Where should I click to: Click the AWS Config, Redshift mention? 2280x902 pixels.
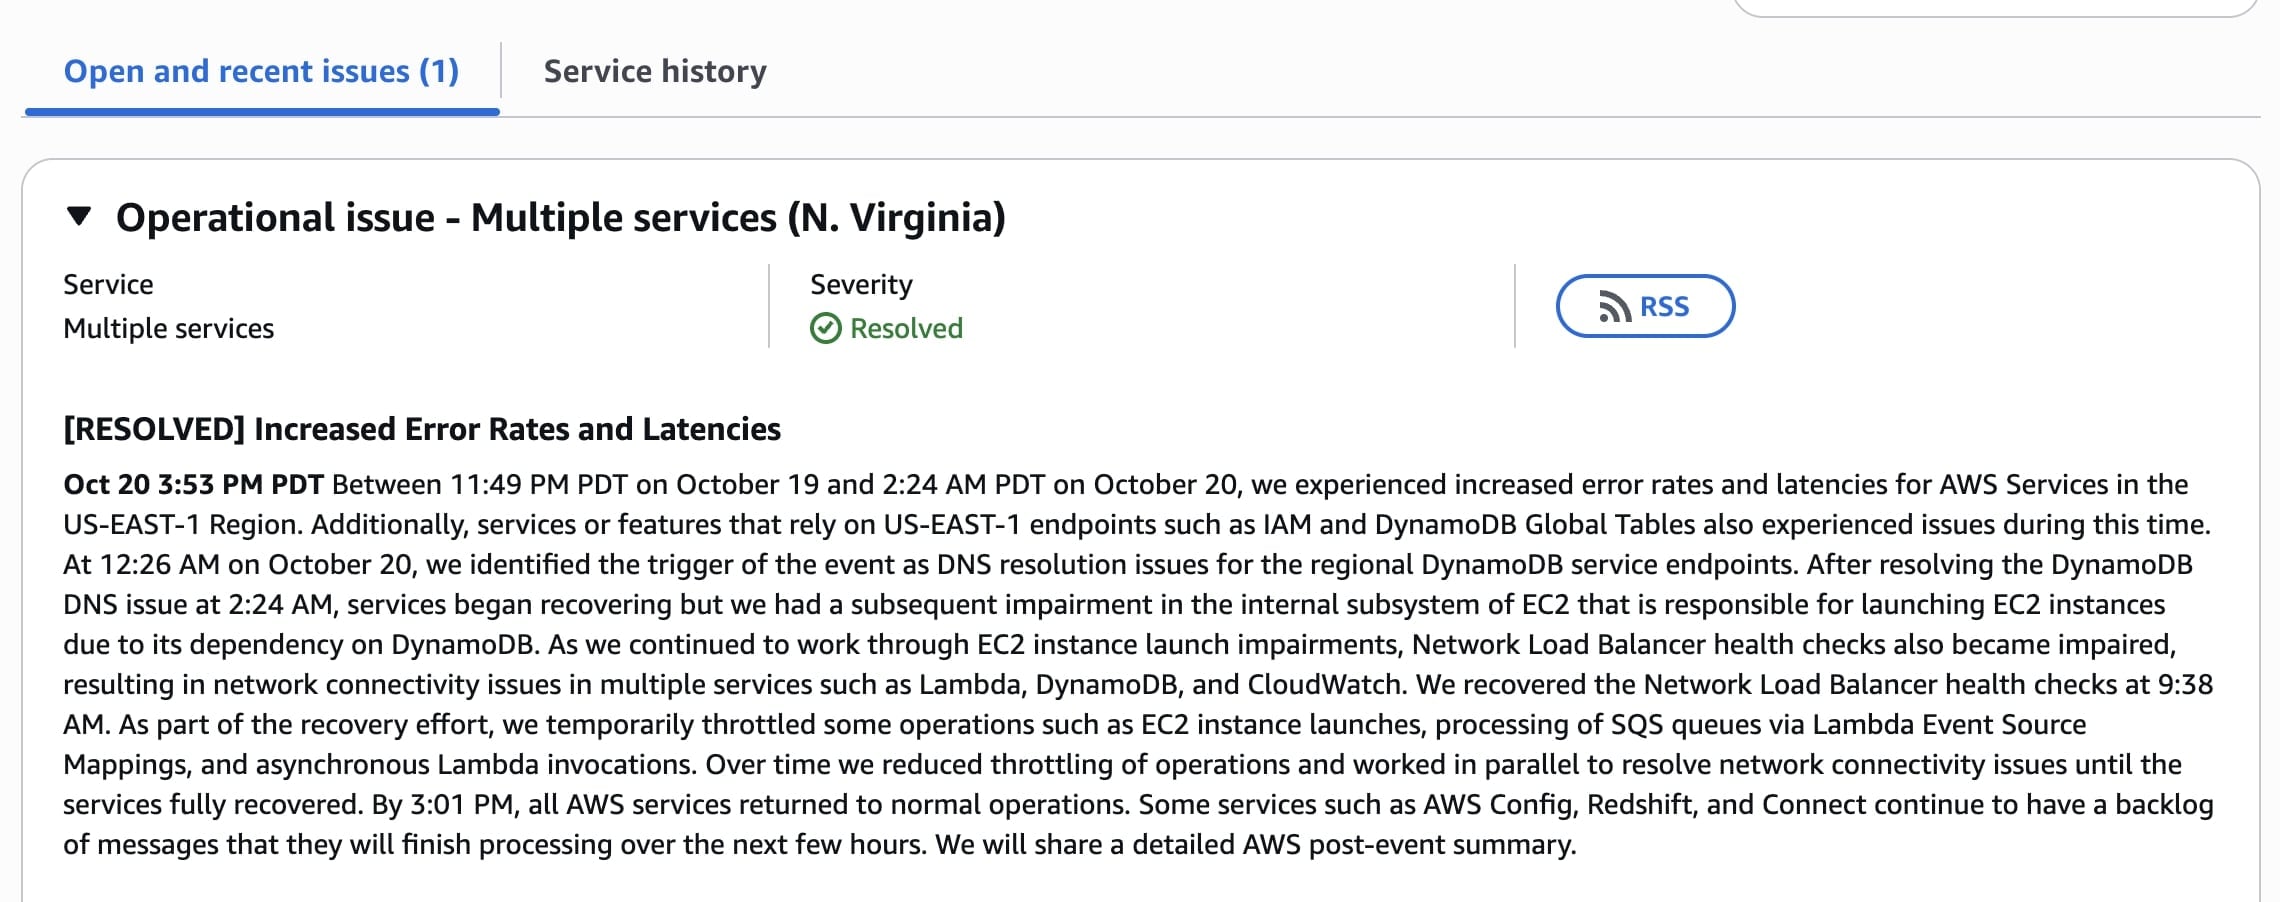1562,805
